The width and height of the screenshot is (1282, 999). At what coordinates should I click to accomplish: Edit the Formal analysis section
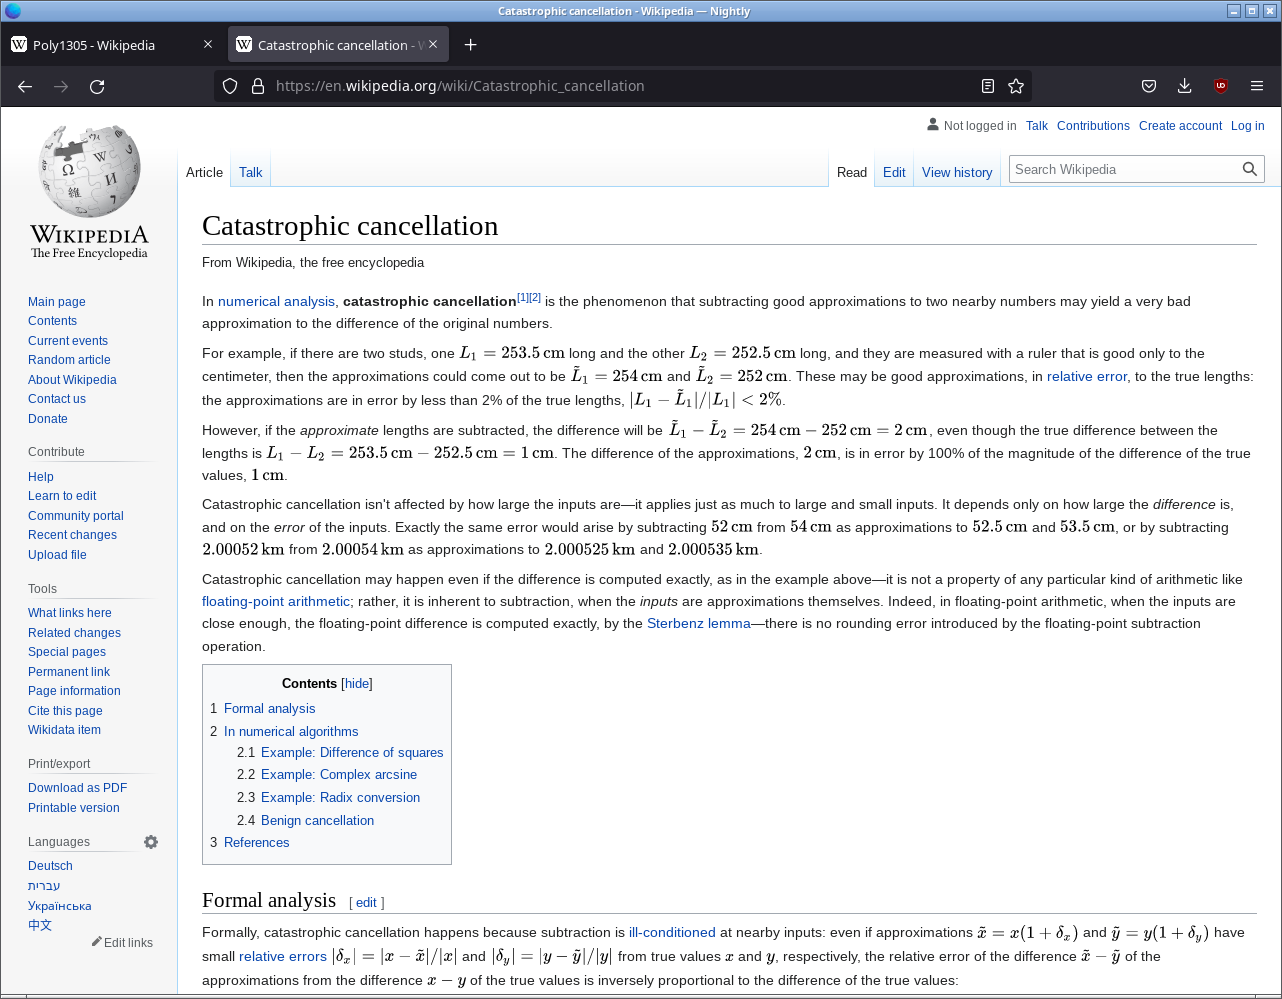(366, 903)
